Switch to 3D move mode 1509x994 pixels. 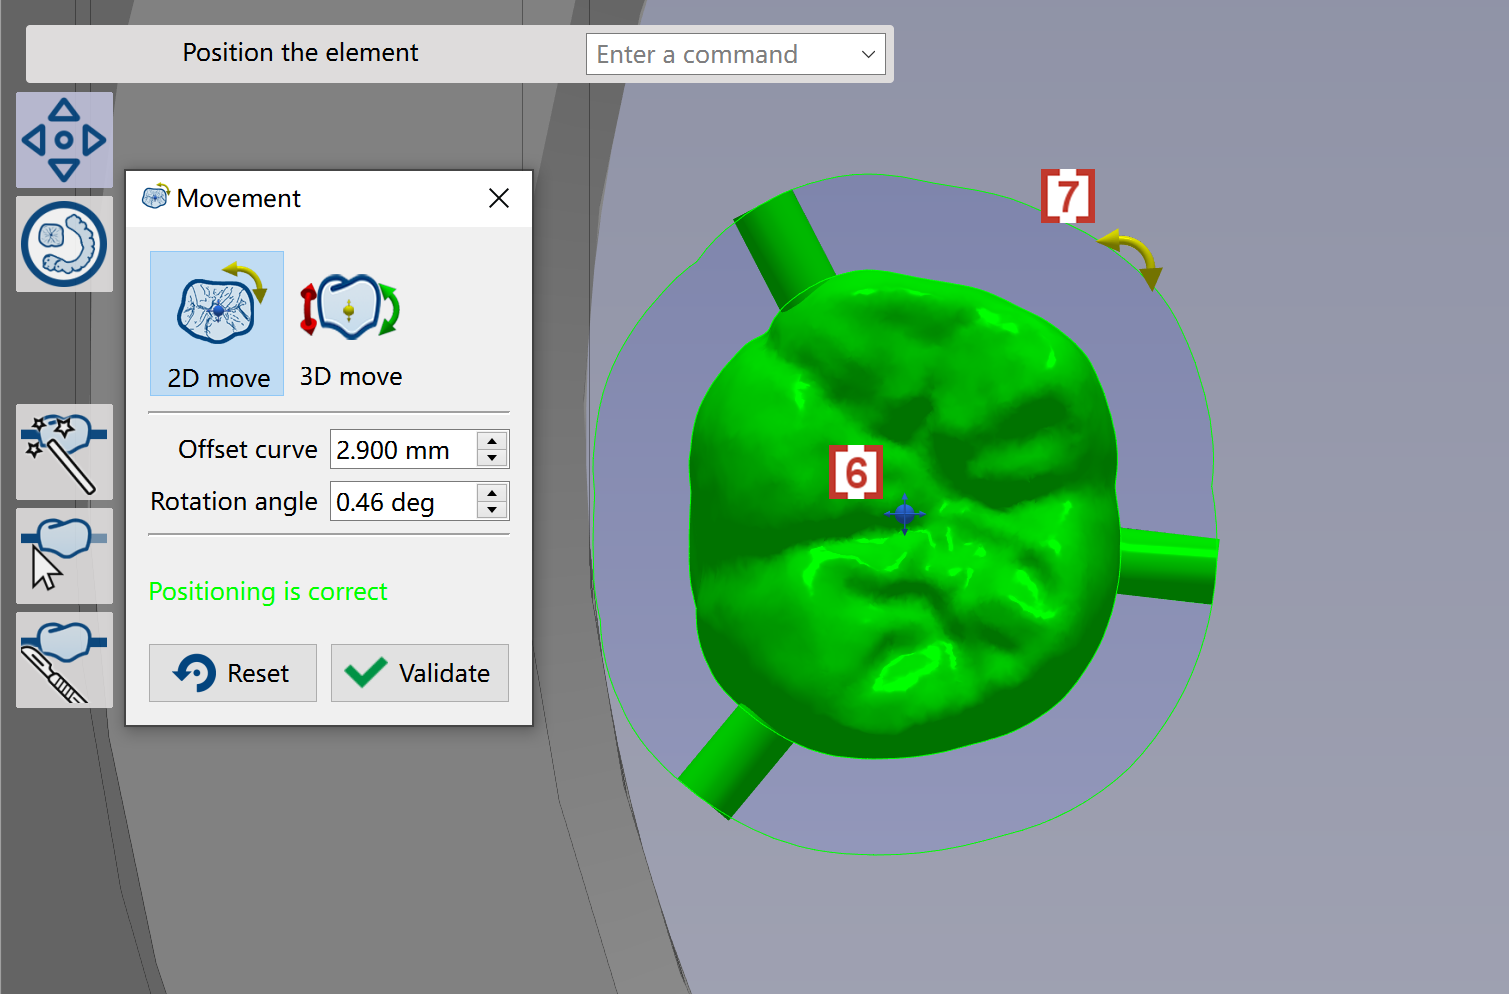coord(351,323)
